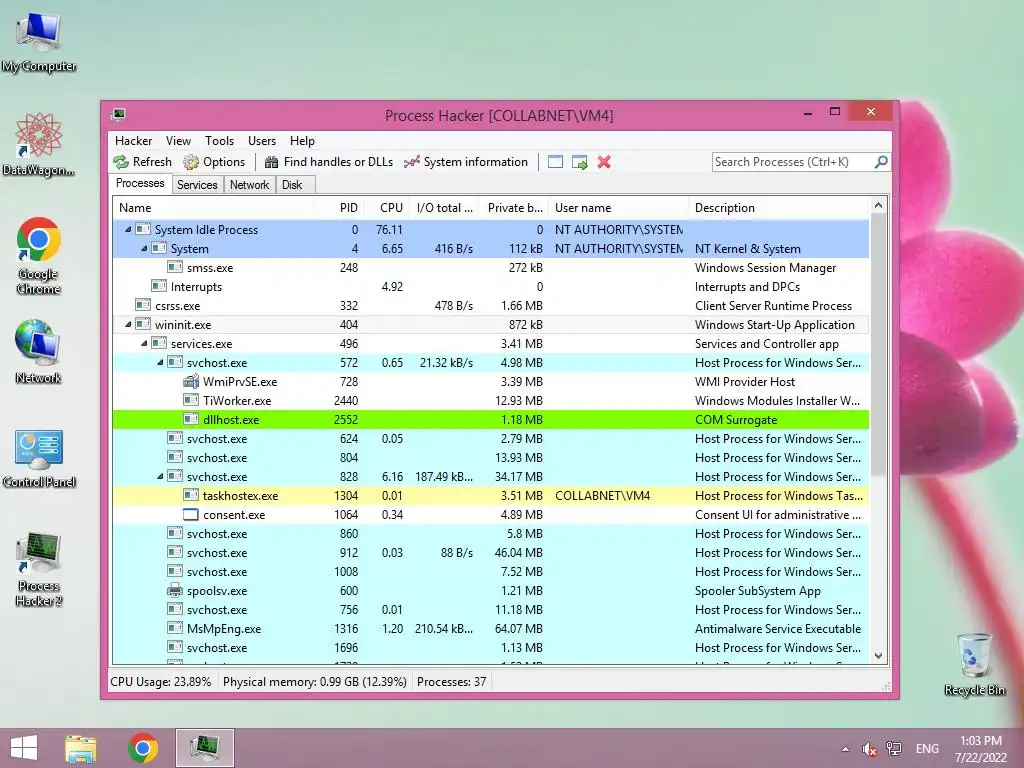This screenshot has width=1024, height=768.
Task: Sort by I/O total column header
Action: click(x=443, y=208)
